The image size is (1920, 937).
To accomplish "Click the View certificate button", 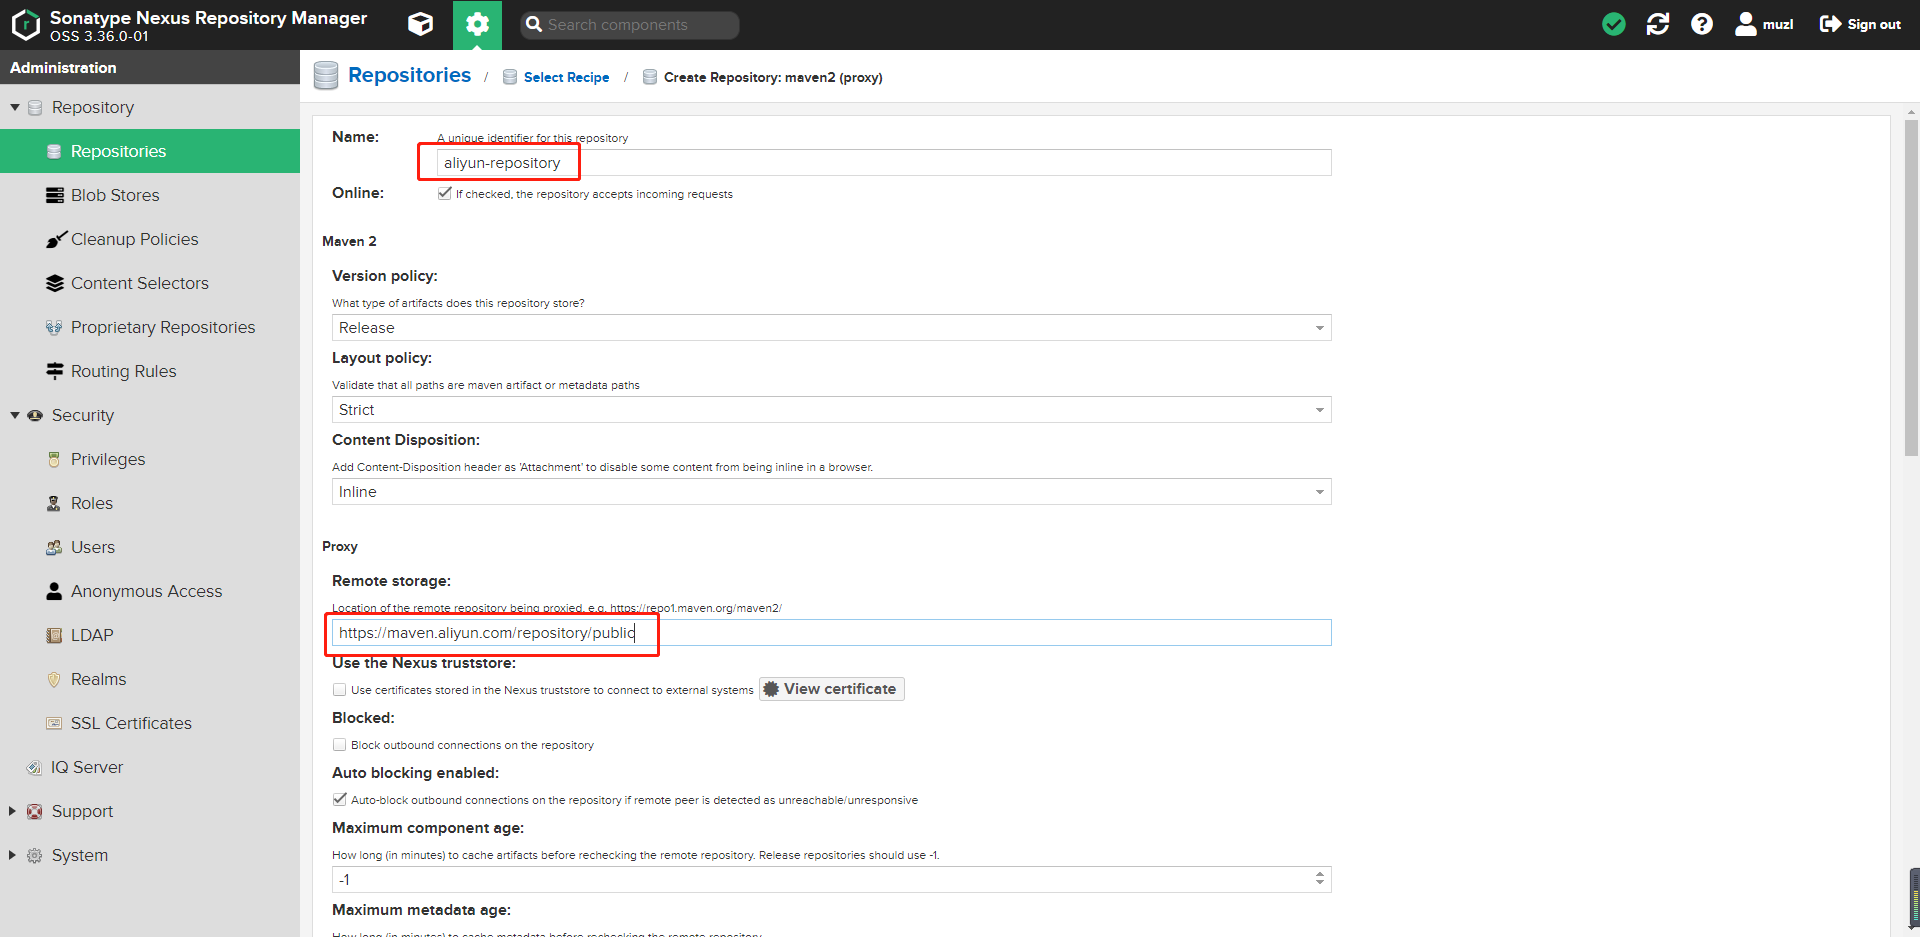I will (x=831, y=689).
